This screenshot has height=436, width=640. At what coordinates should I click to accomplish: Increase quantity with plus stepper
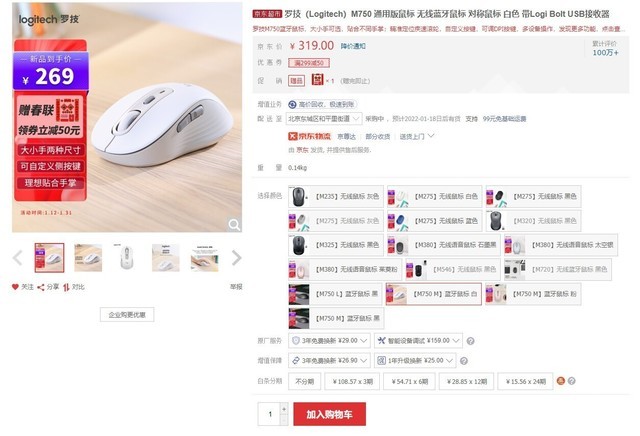point(284,409)
